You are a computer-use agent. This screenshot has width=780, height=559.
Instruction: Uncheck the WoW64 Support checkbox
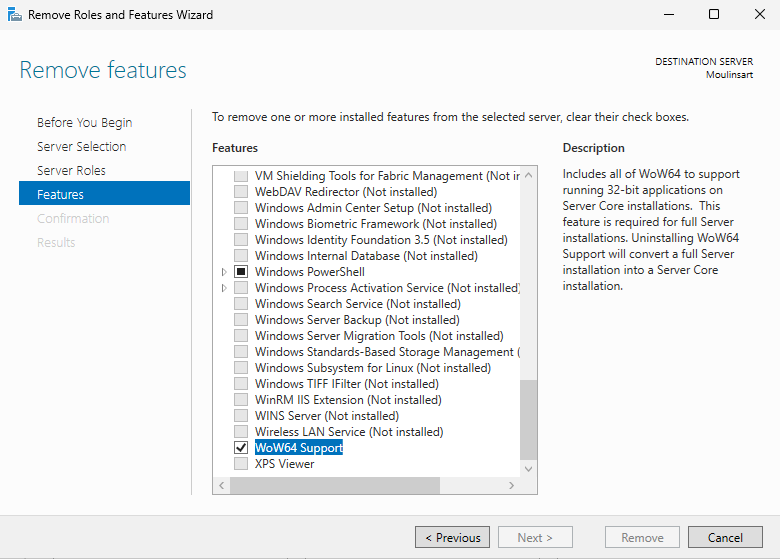point(240,448)
